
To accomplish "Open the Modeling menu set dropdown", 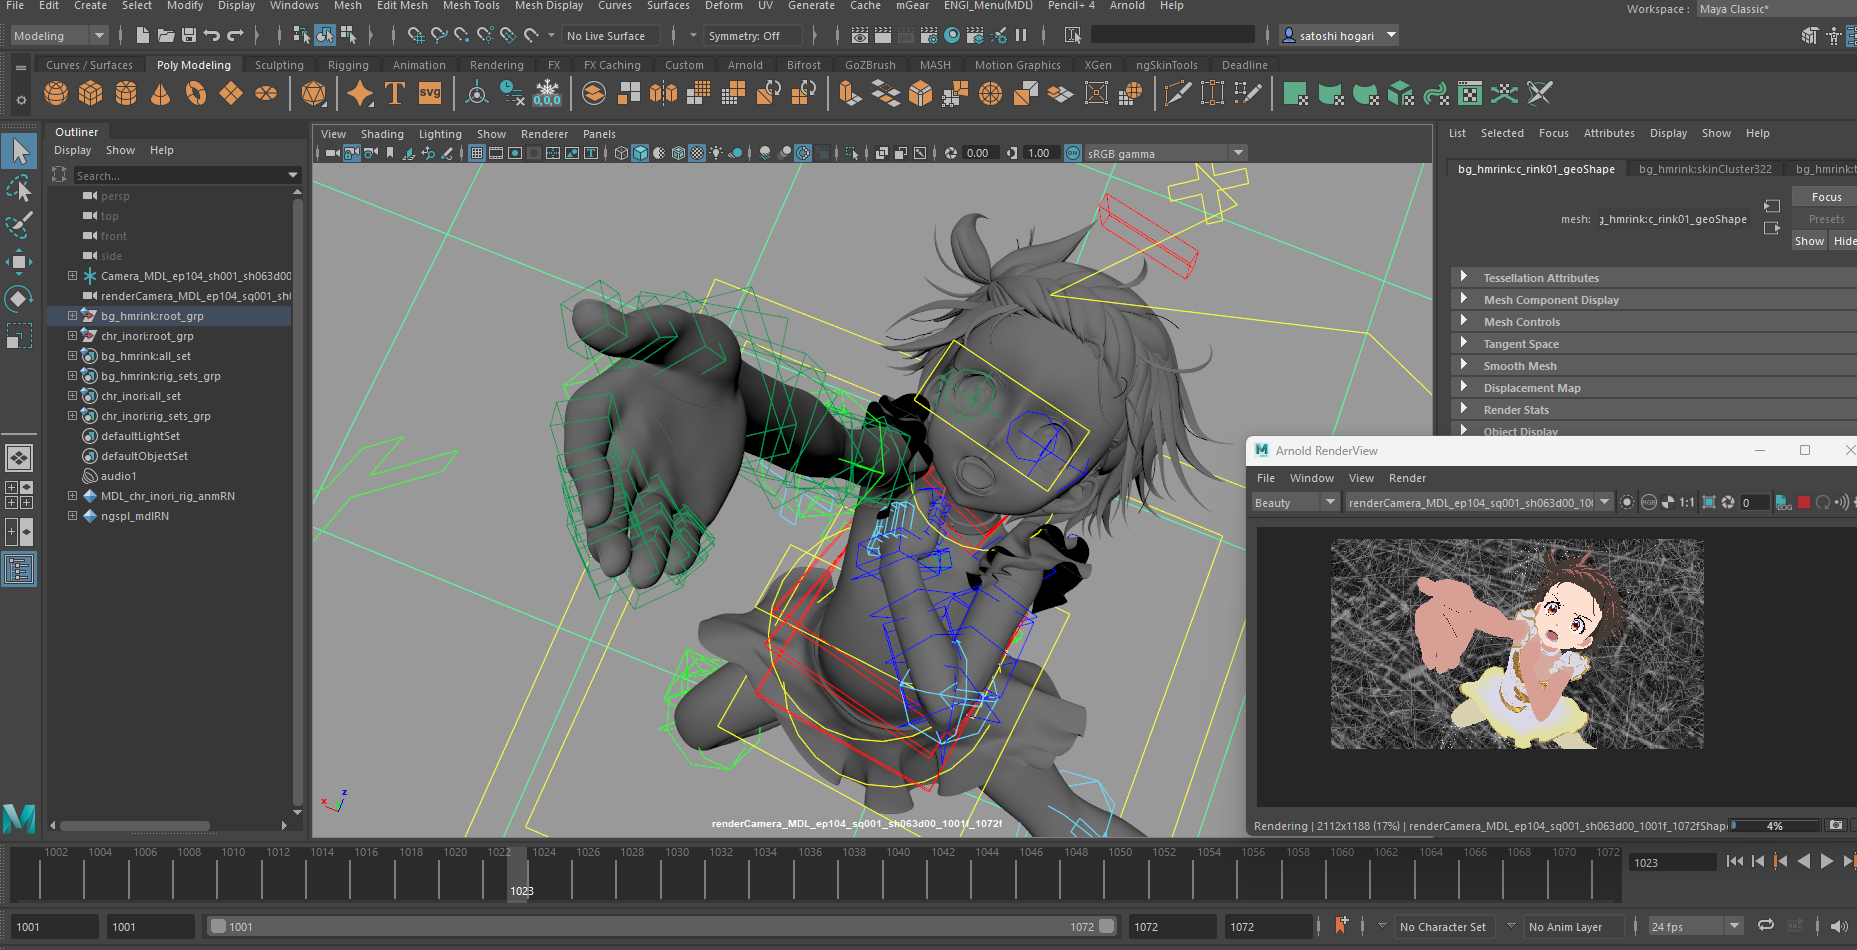I will [58, 36].
